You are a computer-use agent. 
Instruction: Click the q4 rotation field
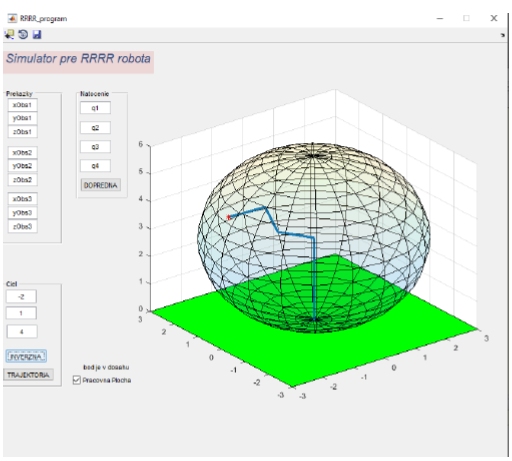coord(95,166)
